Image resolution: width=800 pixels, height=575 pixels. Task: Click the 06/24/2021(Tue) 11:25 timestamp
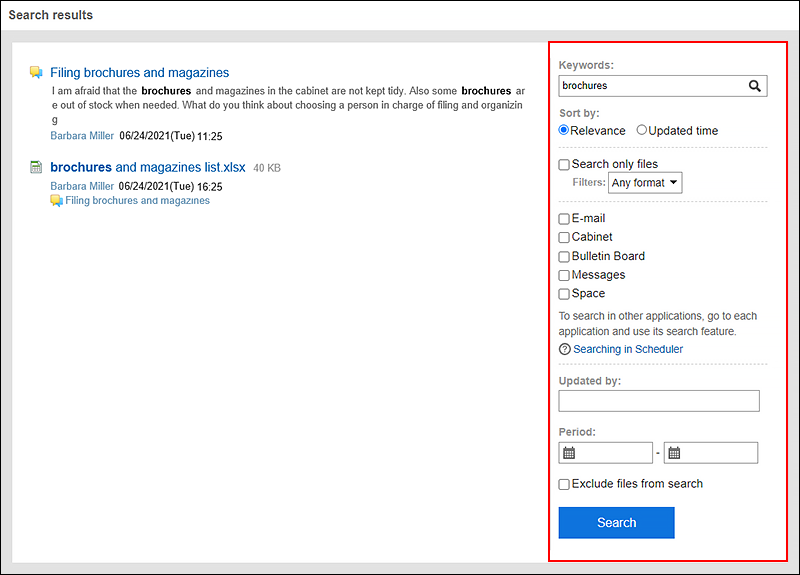[x=171, y=136]
